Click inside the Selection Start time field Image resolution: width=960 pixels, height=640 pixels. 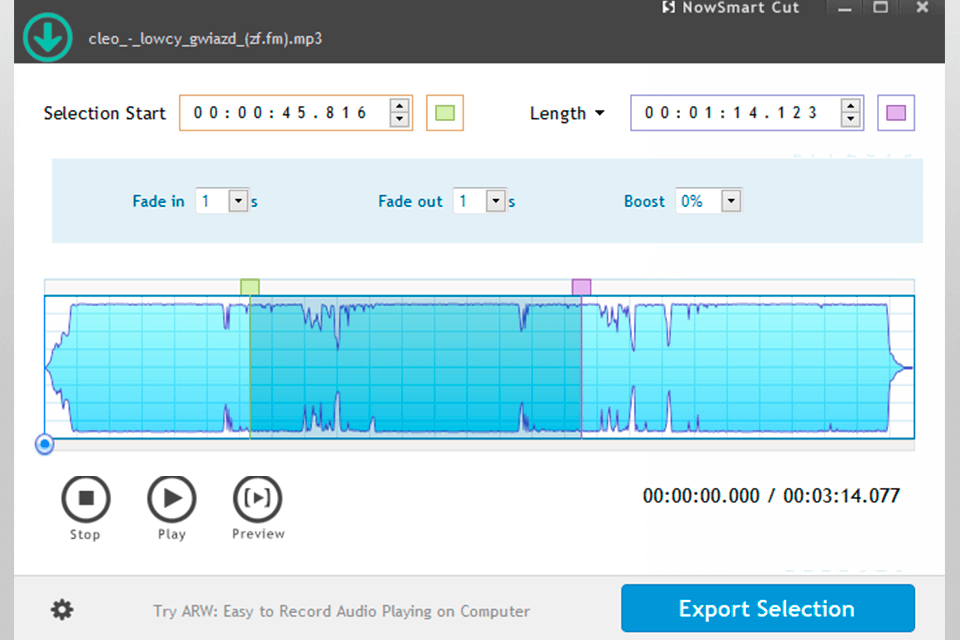(285, 113)
